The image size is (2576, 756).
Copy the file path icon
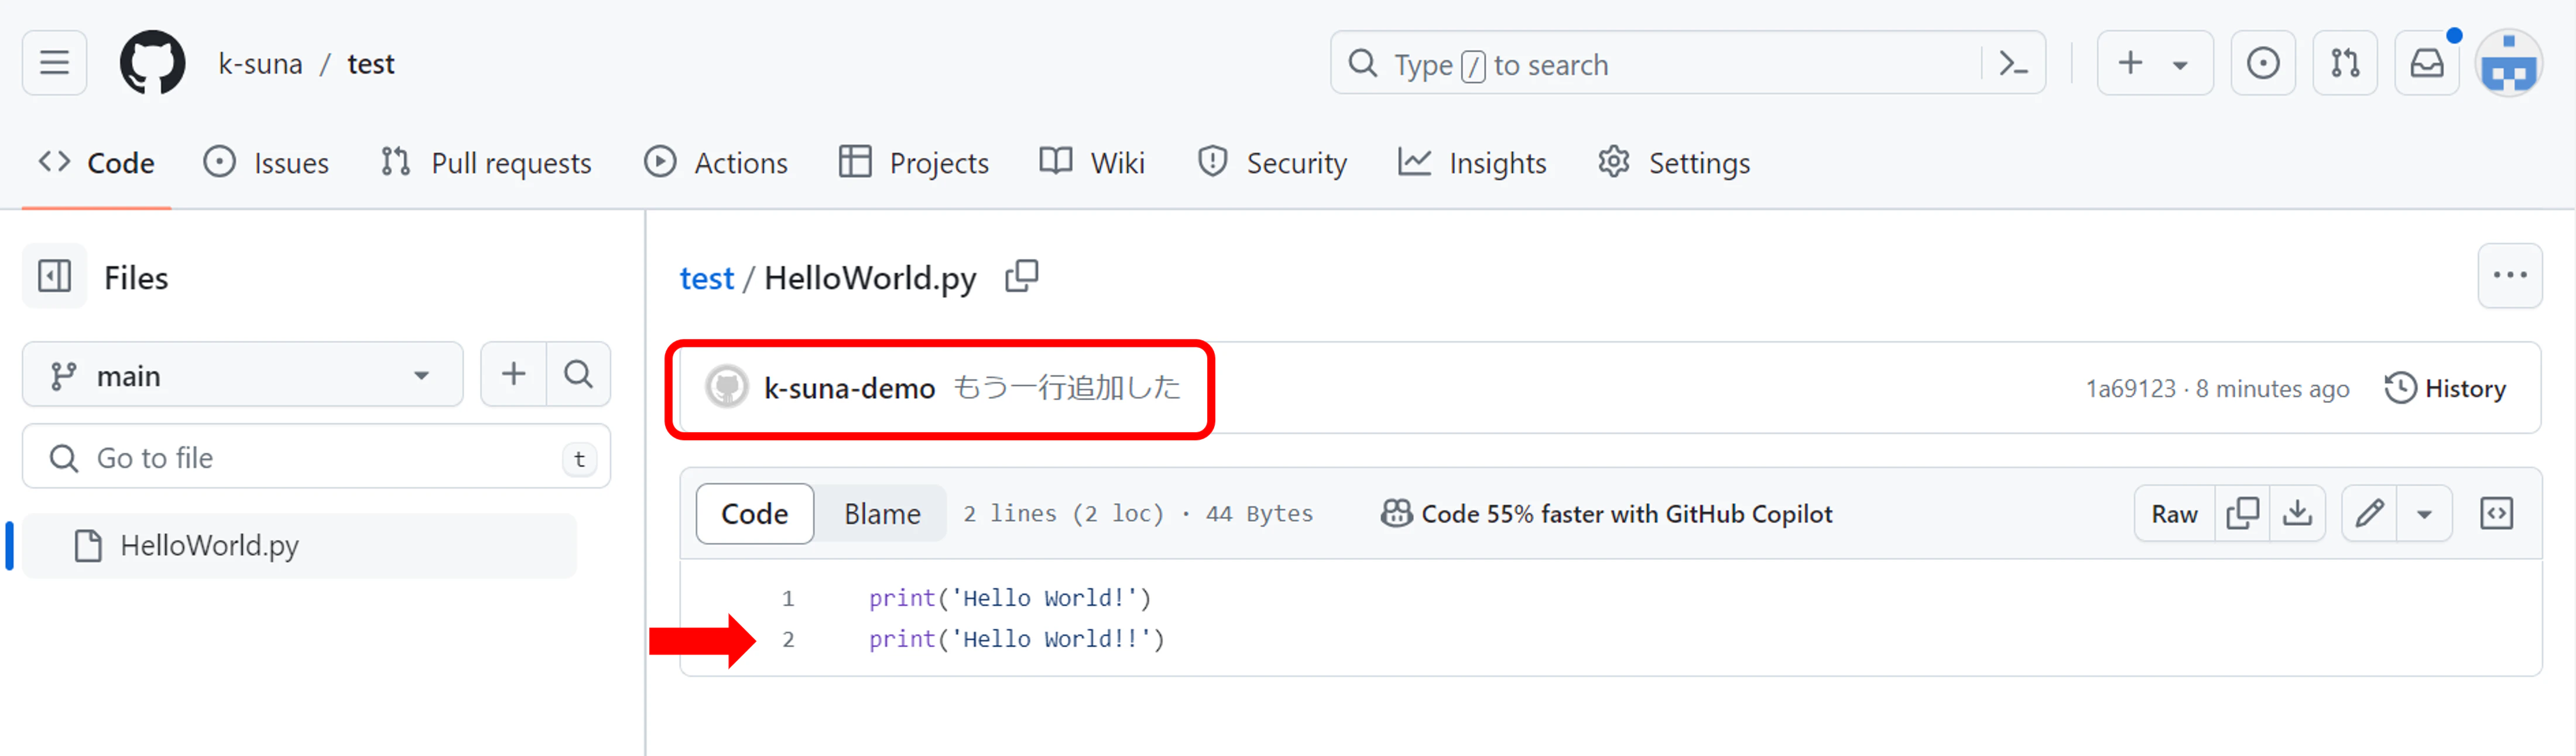tap(1022, 276)
